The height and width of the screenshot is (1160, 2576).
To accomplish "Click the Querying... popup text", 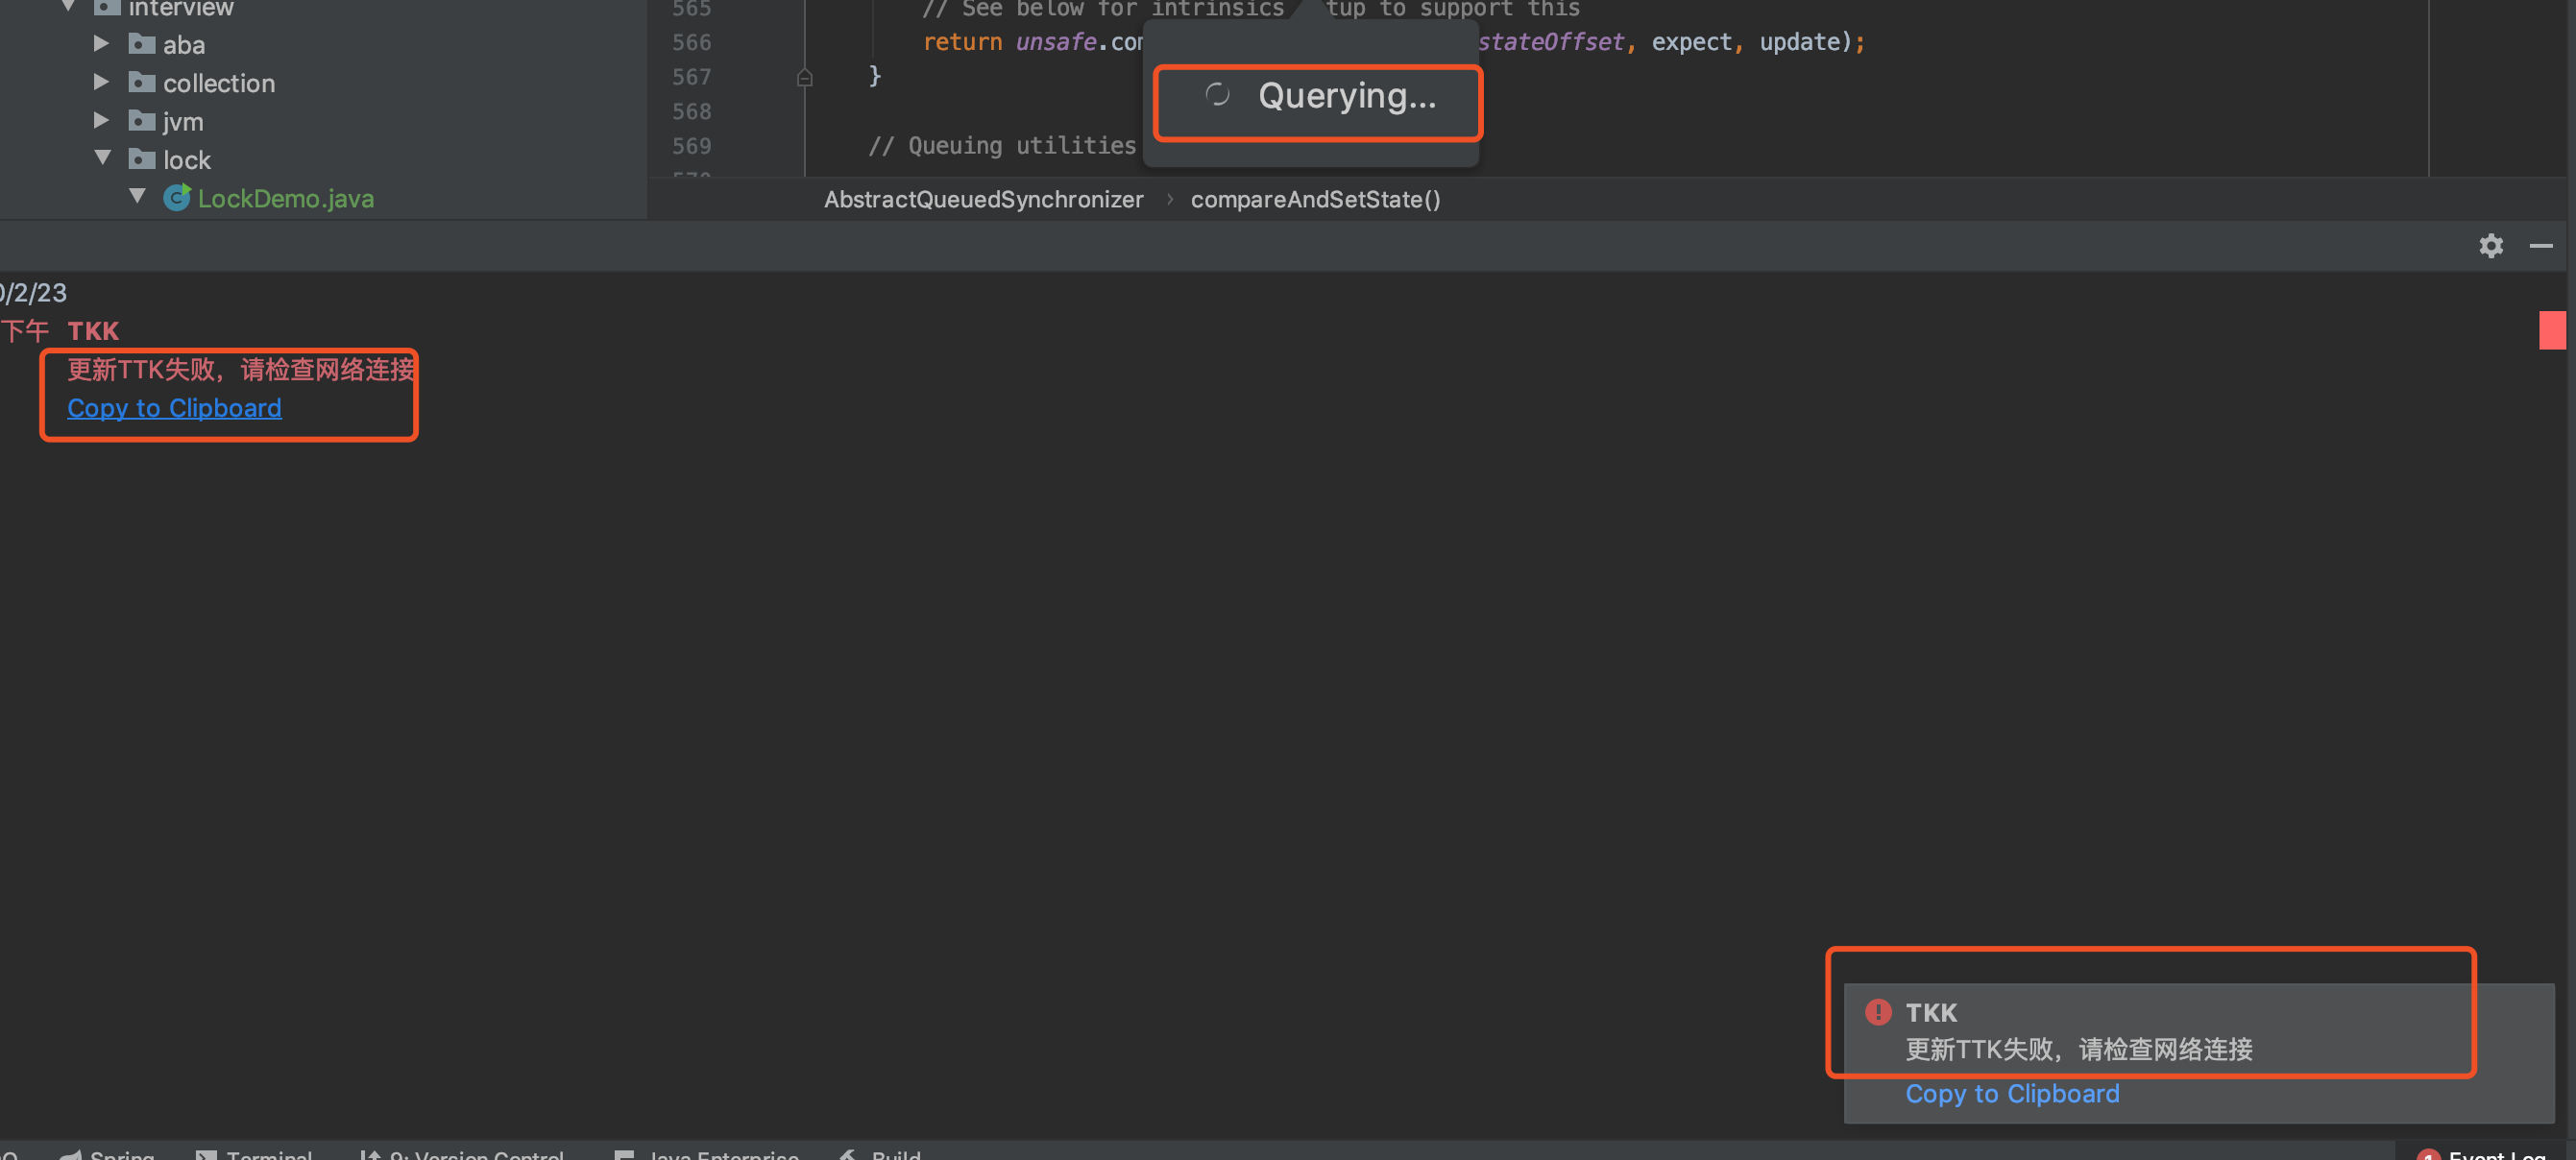I will click(x=1347, y=96).
